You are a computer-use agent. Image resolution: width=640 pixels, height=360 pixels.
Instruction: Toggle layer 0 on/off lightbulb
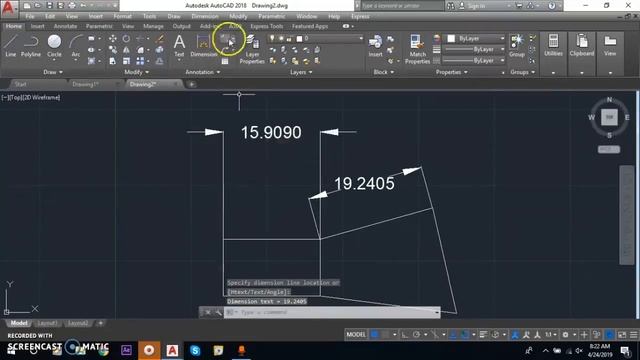tap(272, 38)
